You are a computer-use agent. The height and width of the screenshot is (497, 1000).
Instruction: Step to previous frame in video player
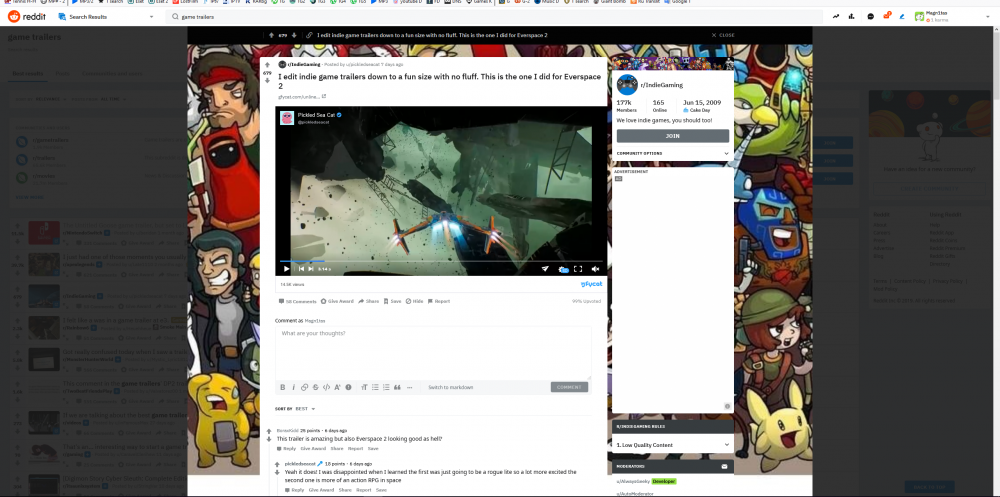[x=301, y=269]
